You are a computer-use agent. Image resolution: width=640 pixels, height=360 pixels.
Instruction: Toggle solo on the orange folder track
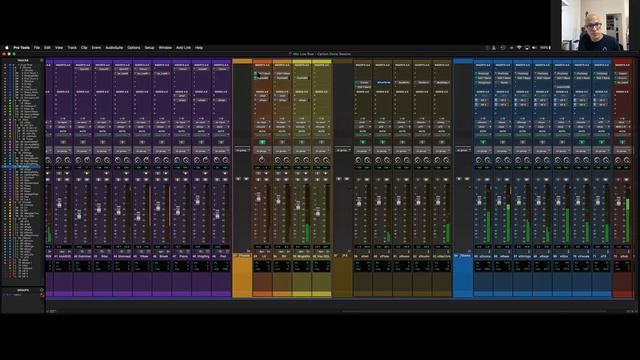(x=238, y=178)
